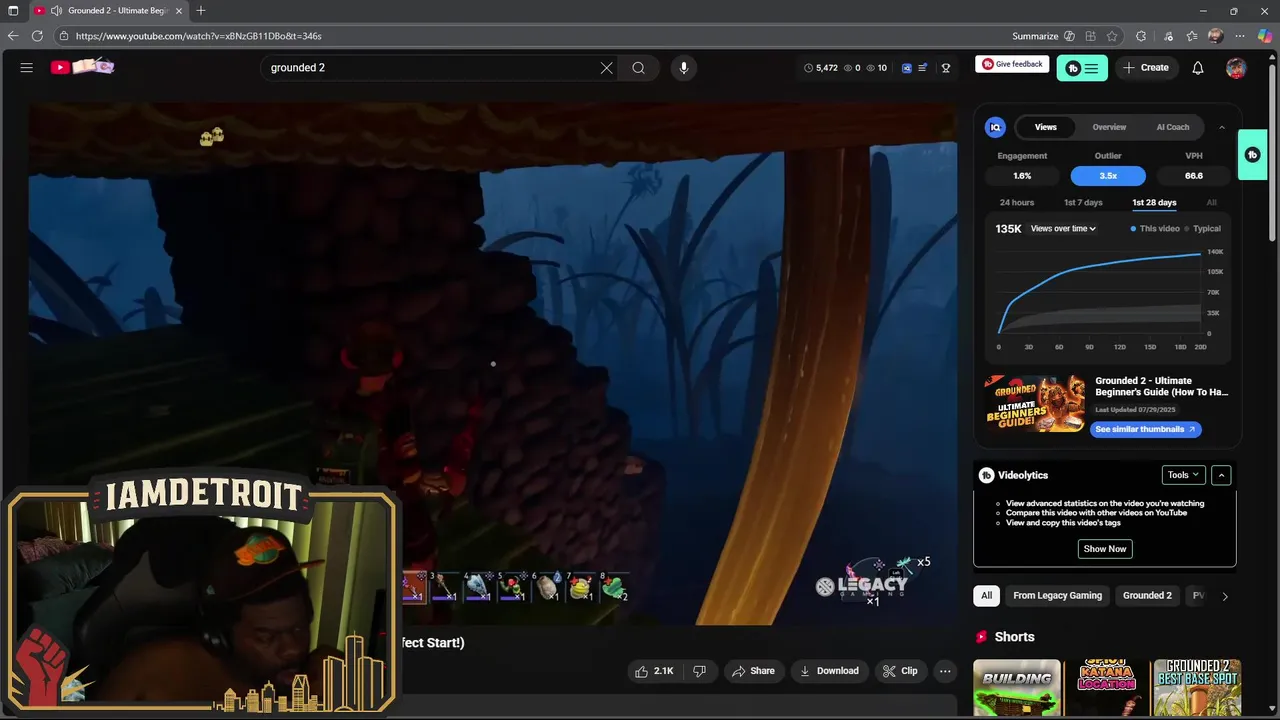Click the magnifier search button
1280x720 pixels.
tap(638, 68)
